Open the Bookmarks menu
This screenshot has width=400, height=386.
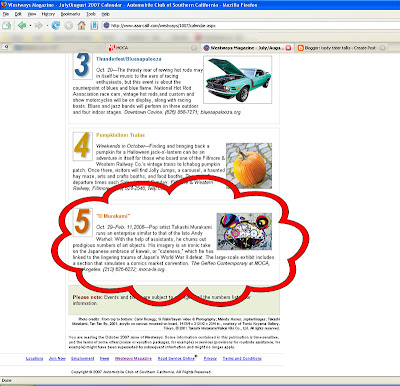[70, 14]
